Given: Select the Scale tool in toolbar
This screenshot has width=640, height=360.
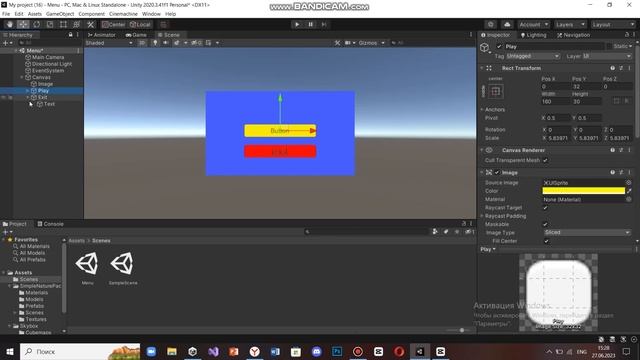Looking at the screenshot, I should tap(50, 24).
